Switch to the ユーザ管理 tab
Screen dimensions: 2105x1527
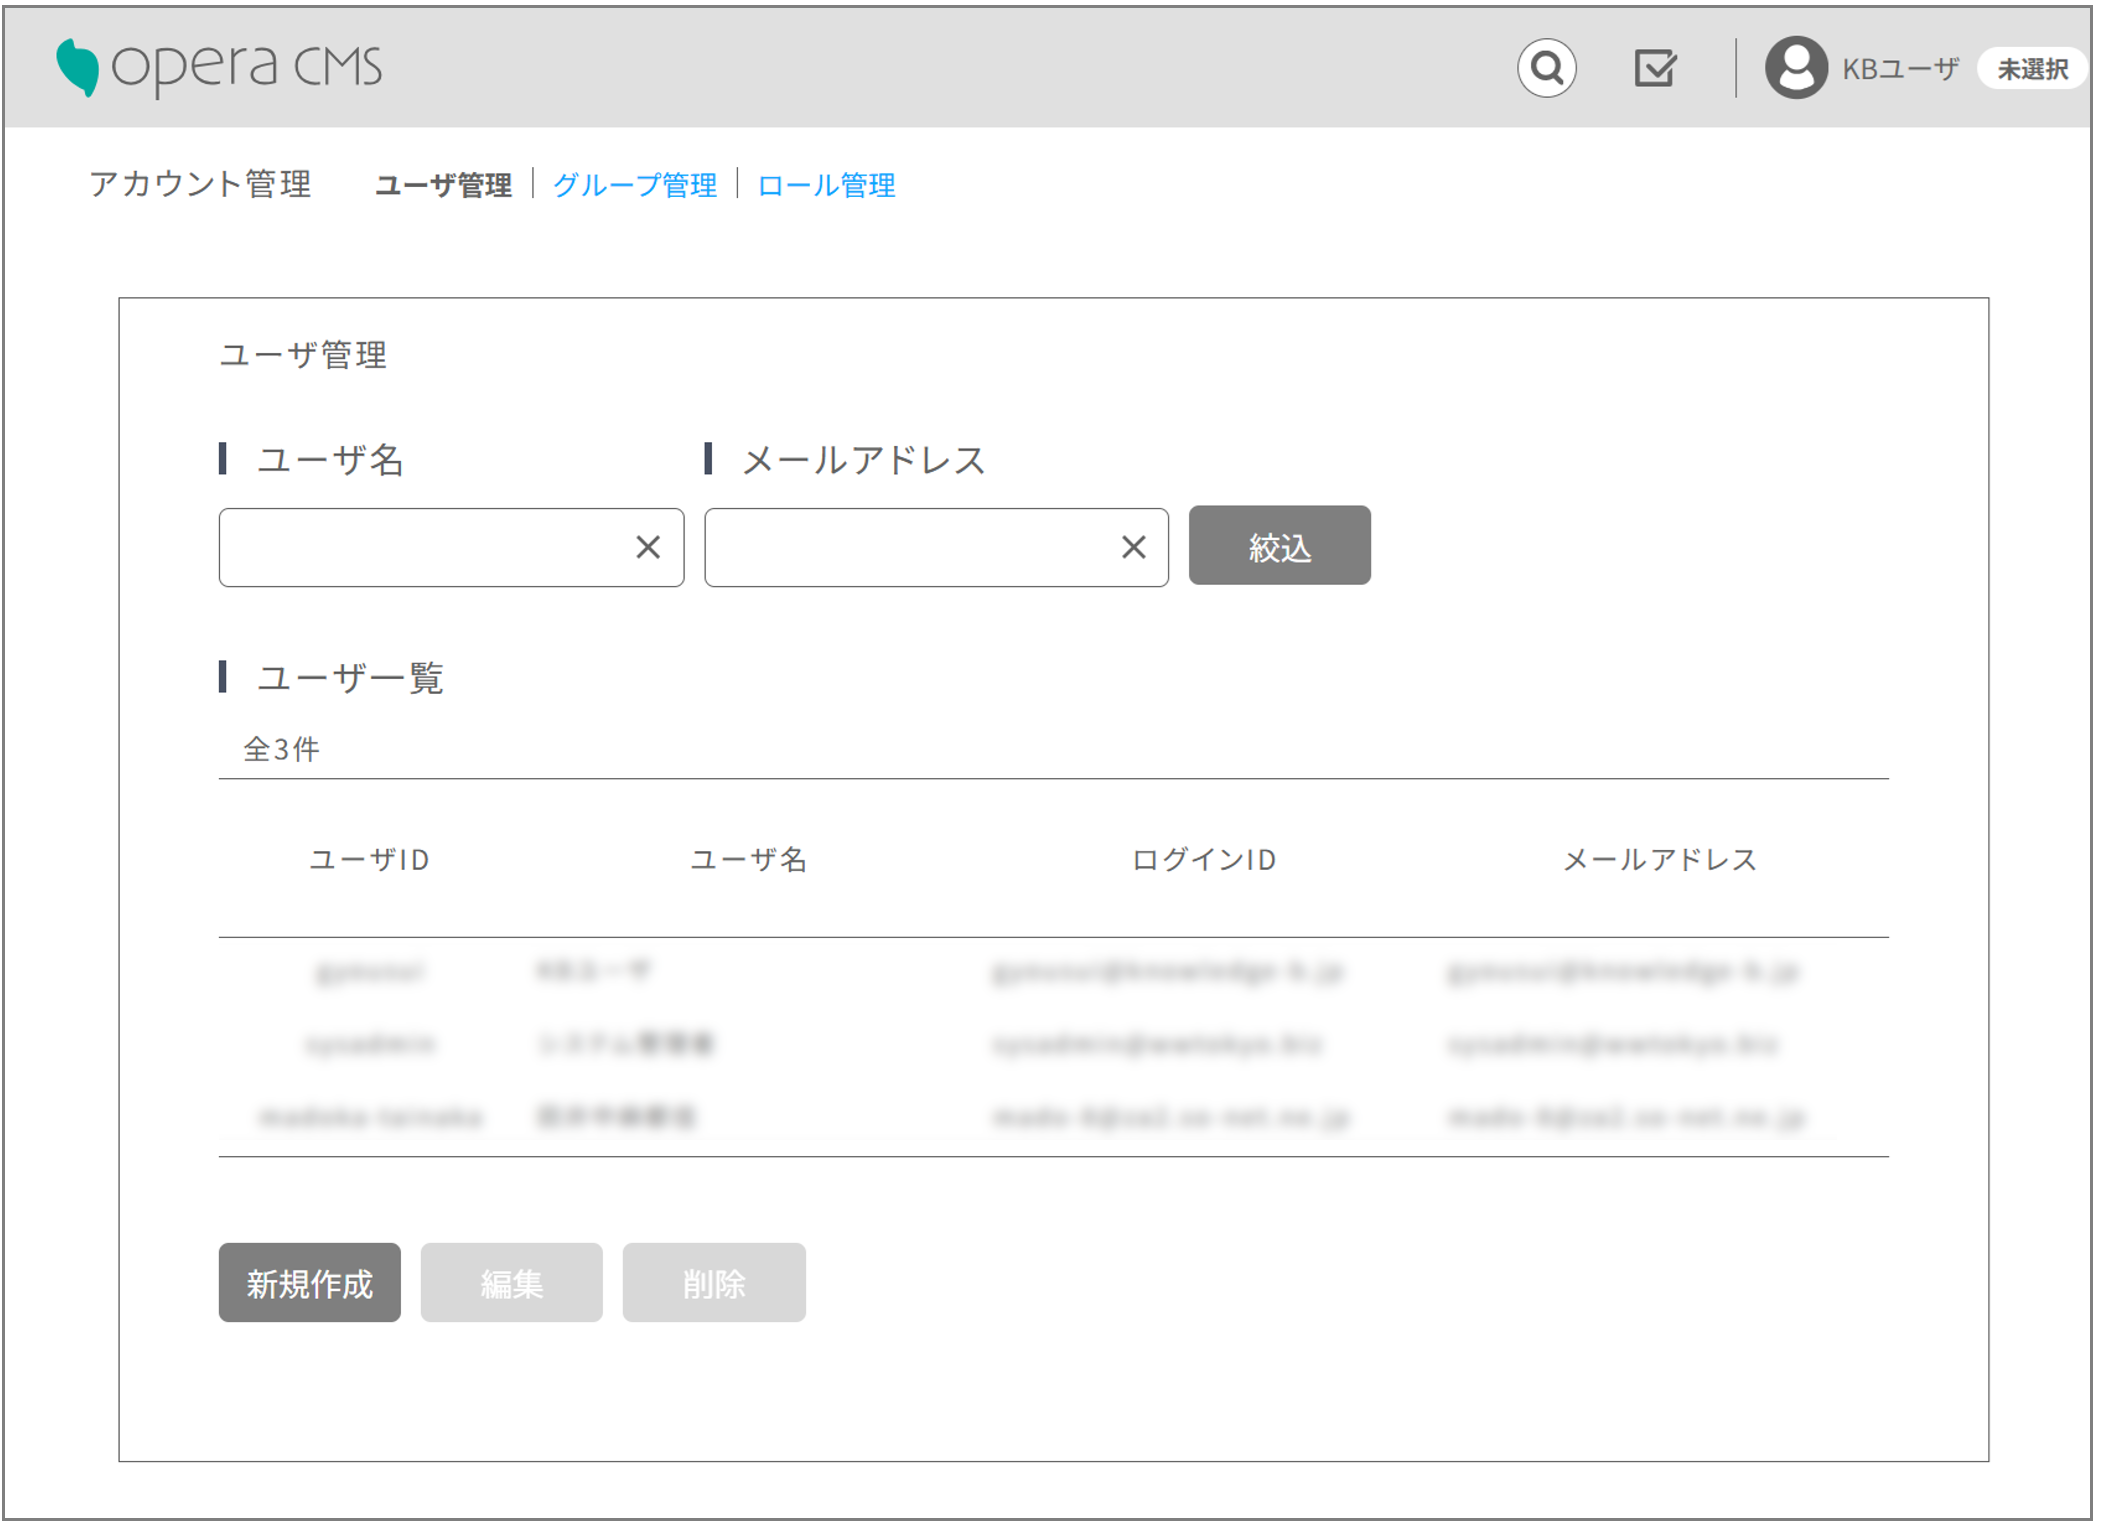[x=443, y=185]
